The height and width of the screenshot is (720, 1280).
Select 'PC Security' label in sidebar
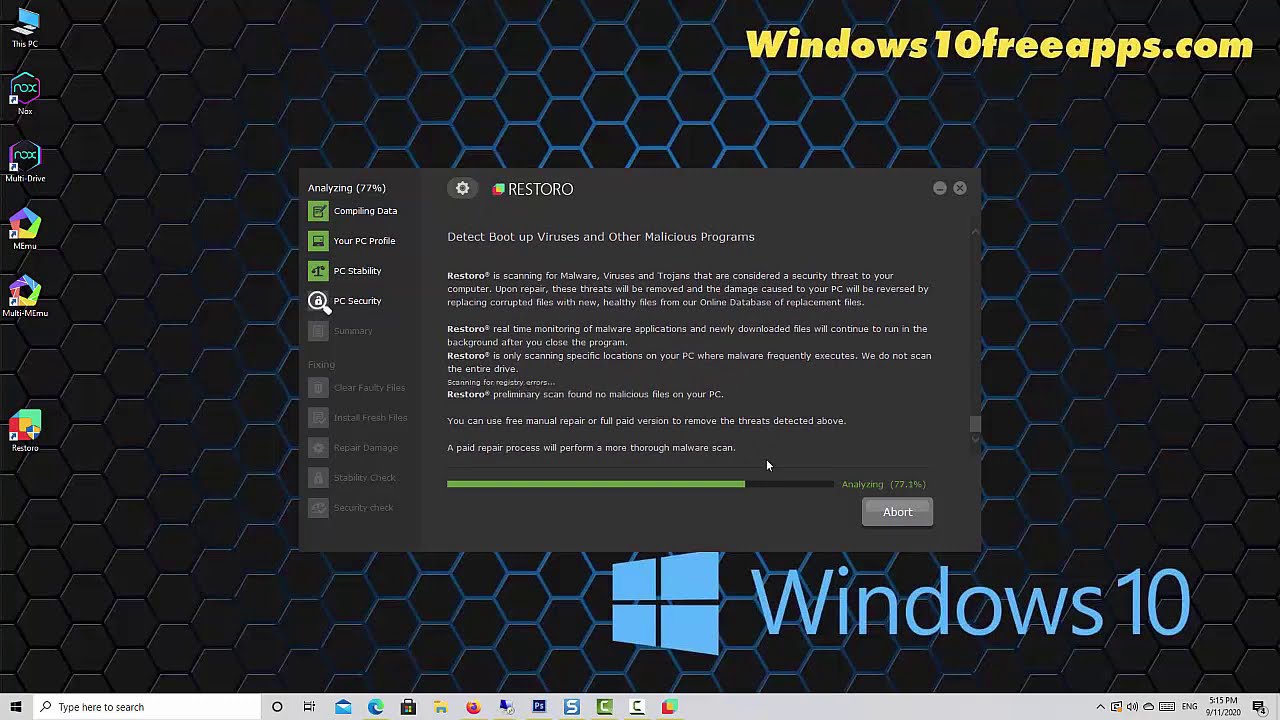tap(357, 301)
